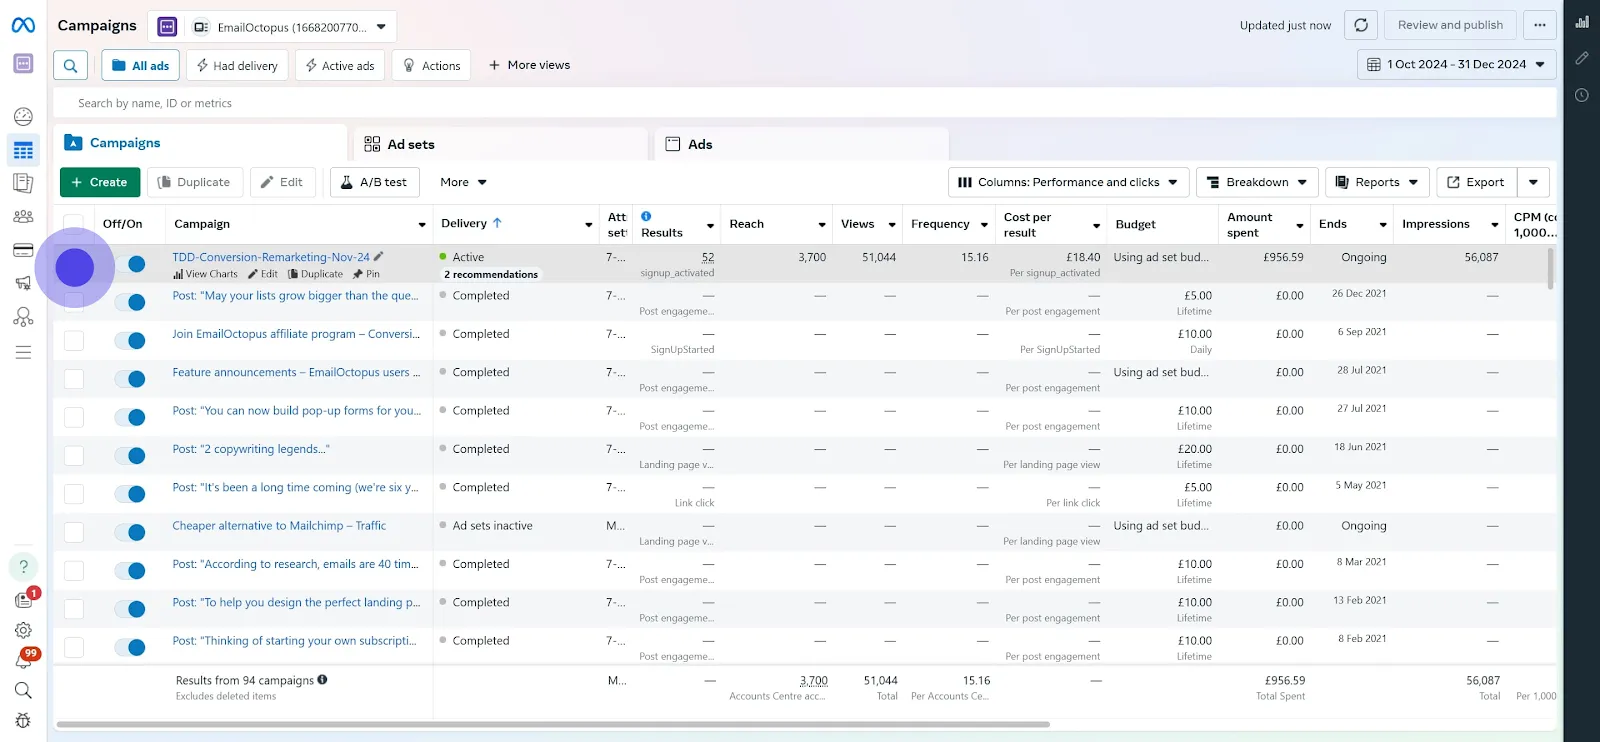Click the refresh icon beside Updated just now
1600x742 pixels.
[1361, 25]
